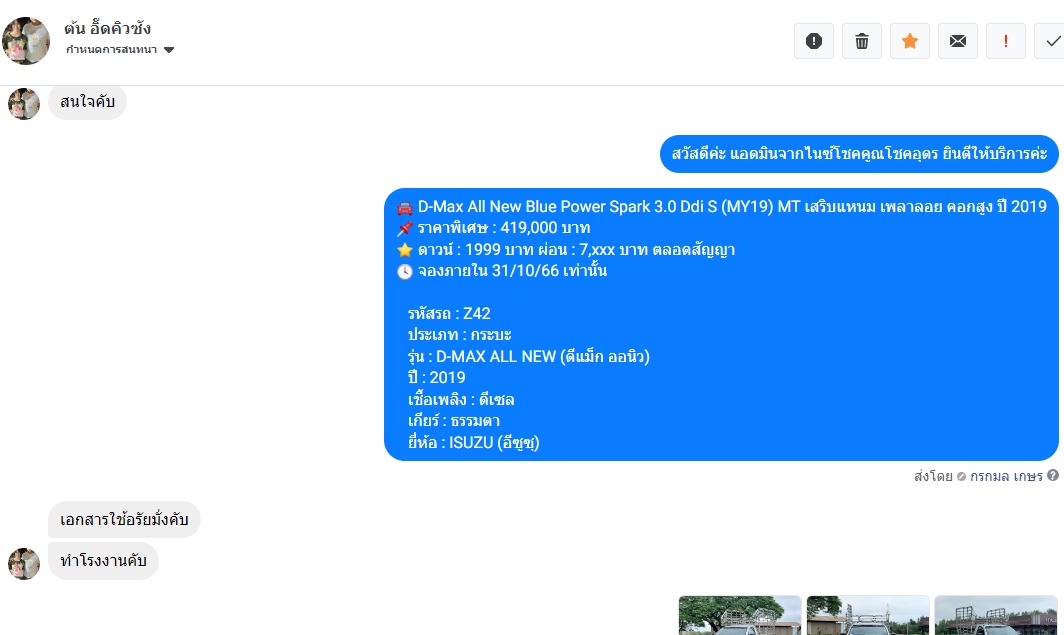Click the message เอกสารใช้อะไรบ้างคับ
This screenshot has height=635, width=1064.
coord(124,520)
